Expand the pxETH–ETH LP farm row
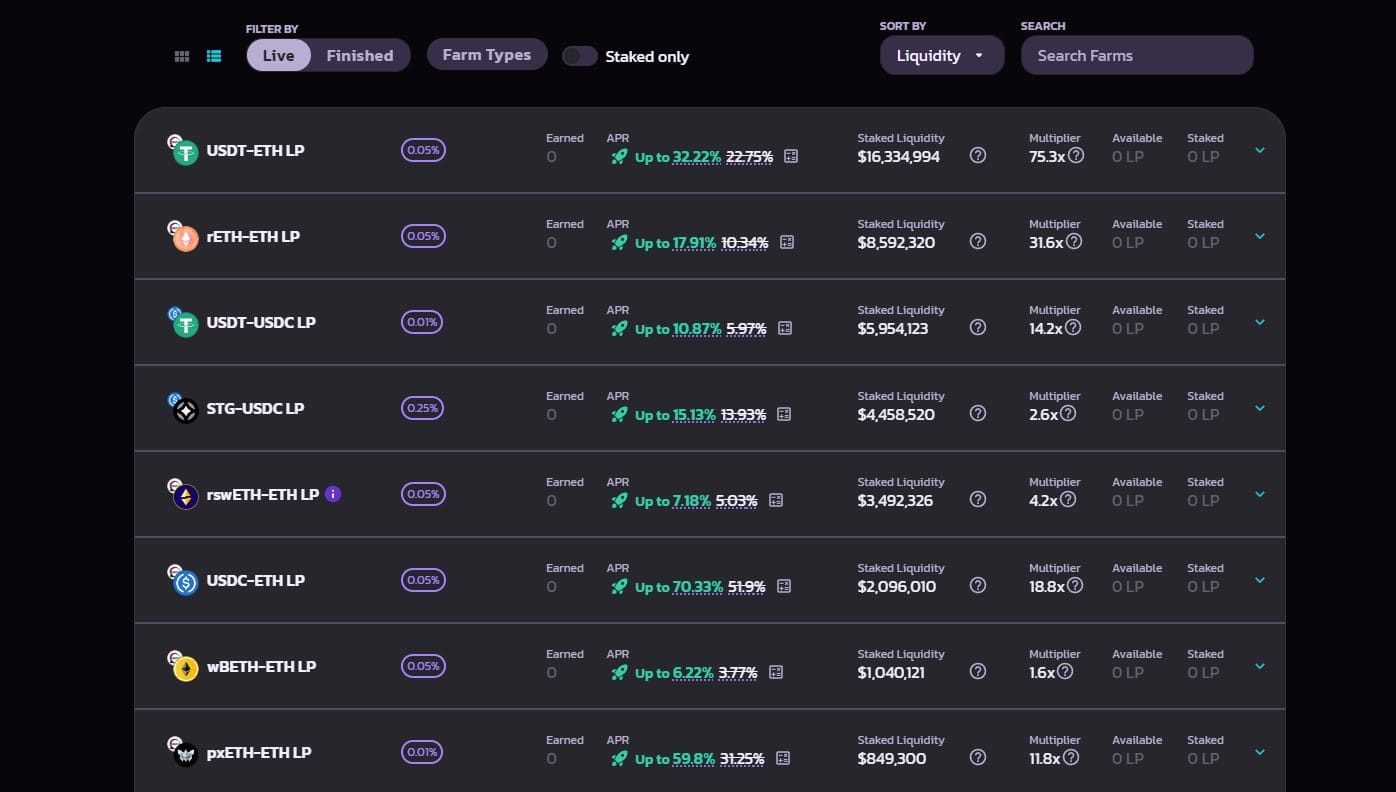Viewport: 1396px width, 792px height. [x=1259, y=751]
